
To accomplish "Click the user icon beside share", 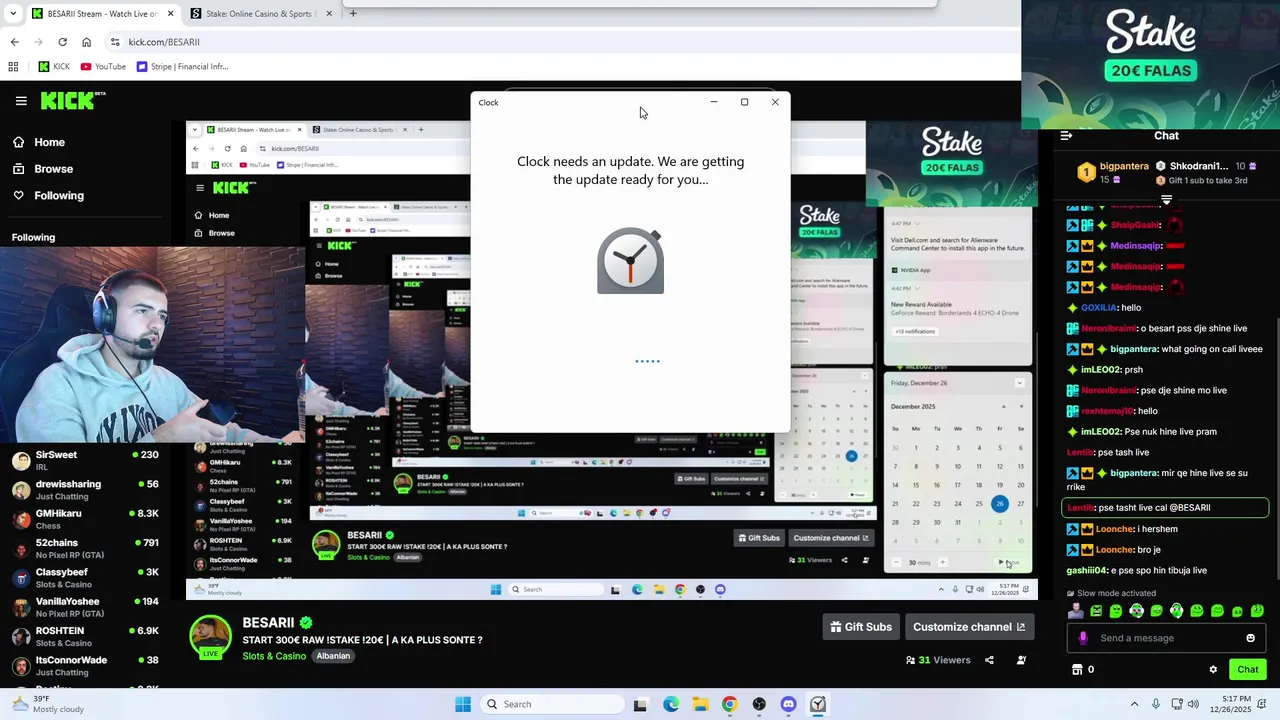I will [x=1021, y=660].
